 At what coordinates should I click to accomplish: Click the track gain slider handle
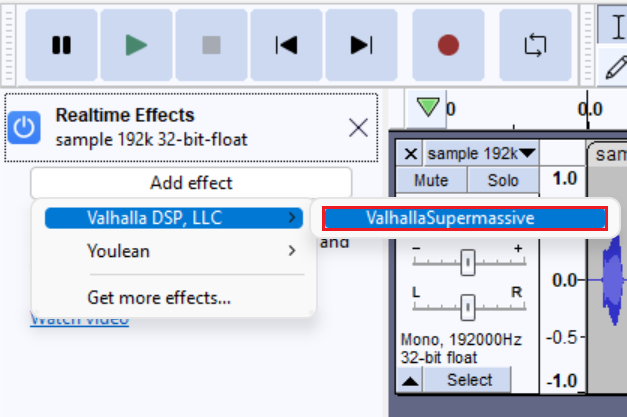(468, 262)
